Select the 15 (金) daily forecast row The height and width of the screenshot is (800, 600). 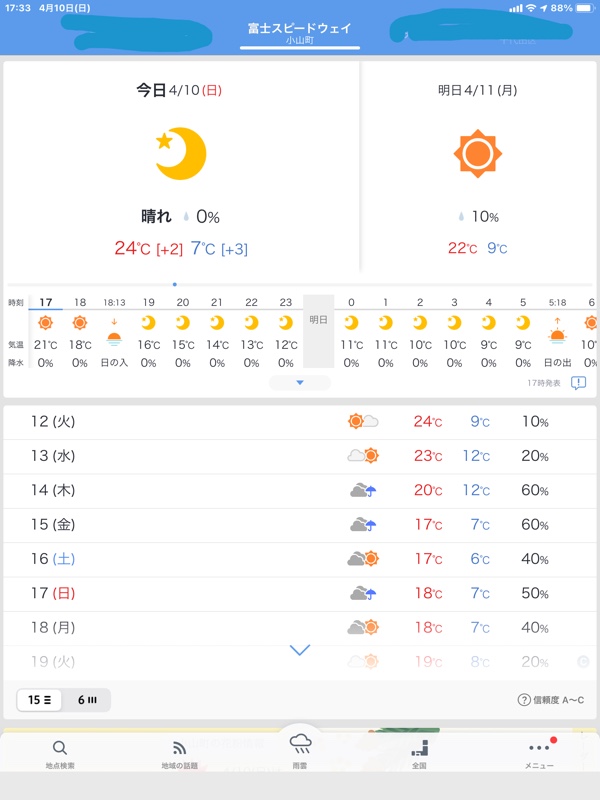300,524
